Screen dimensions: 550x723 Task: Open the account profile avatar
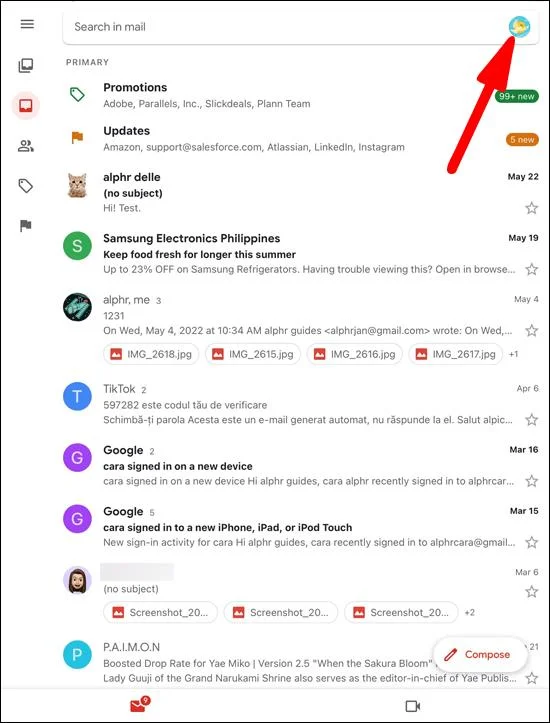pos(519,26)
